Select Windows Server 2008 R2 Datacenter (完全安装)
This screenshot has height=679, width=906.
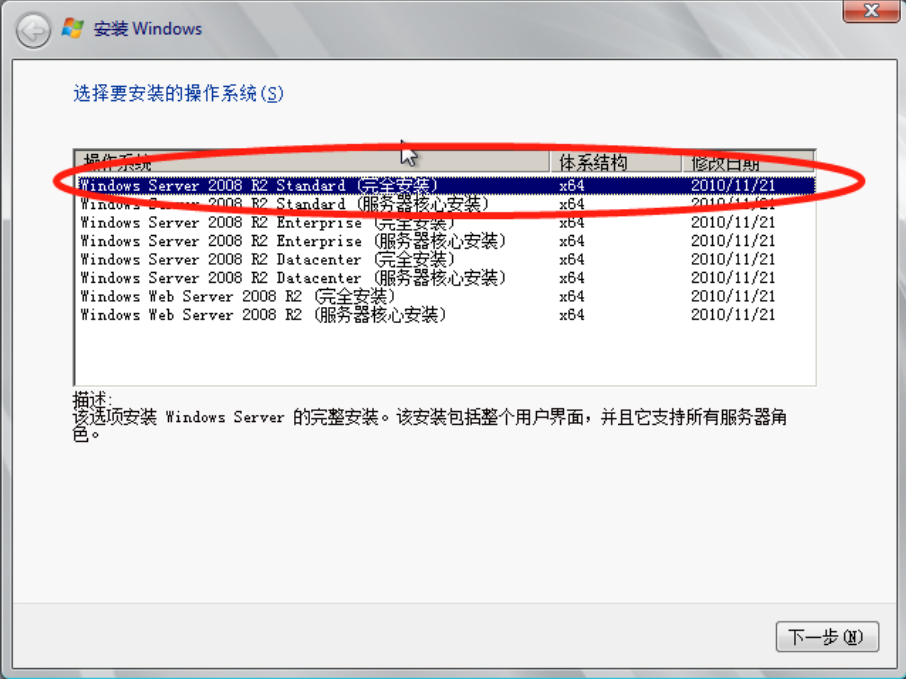(445, 259)
